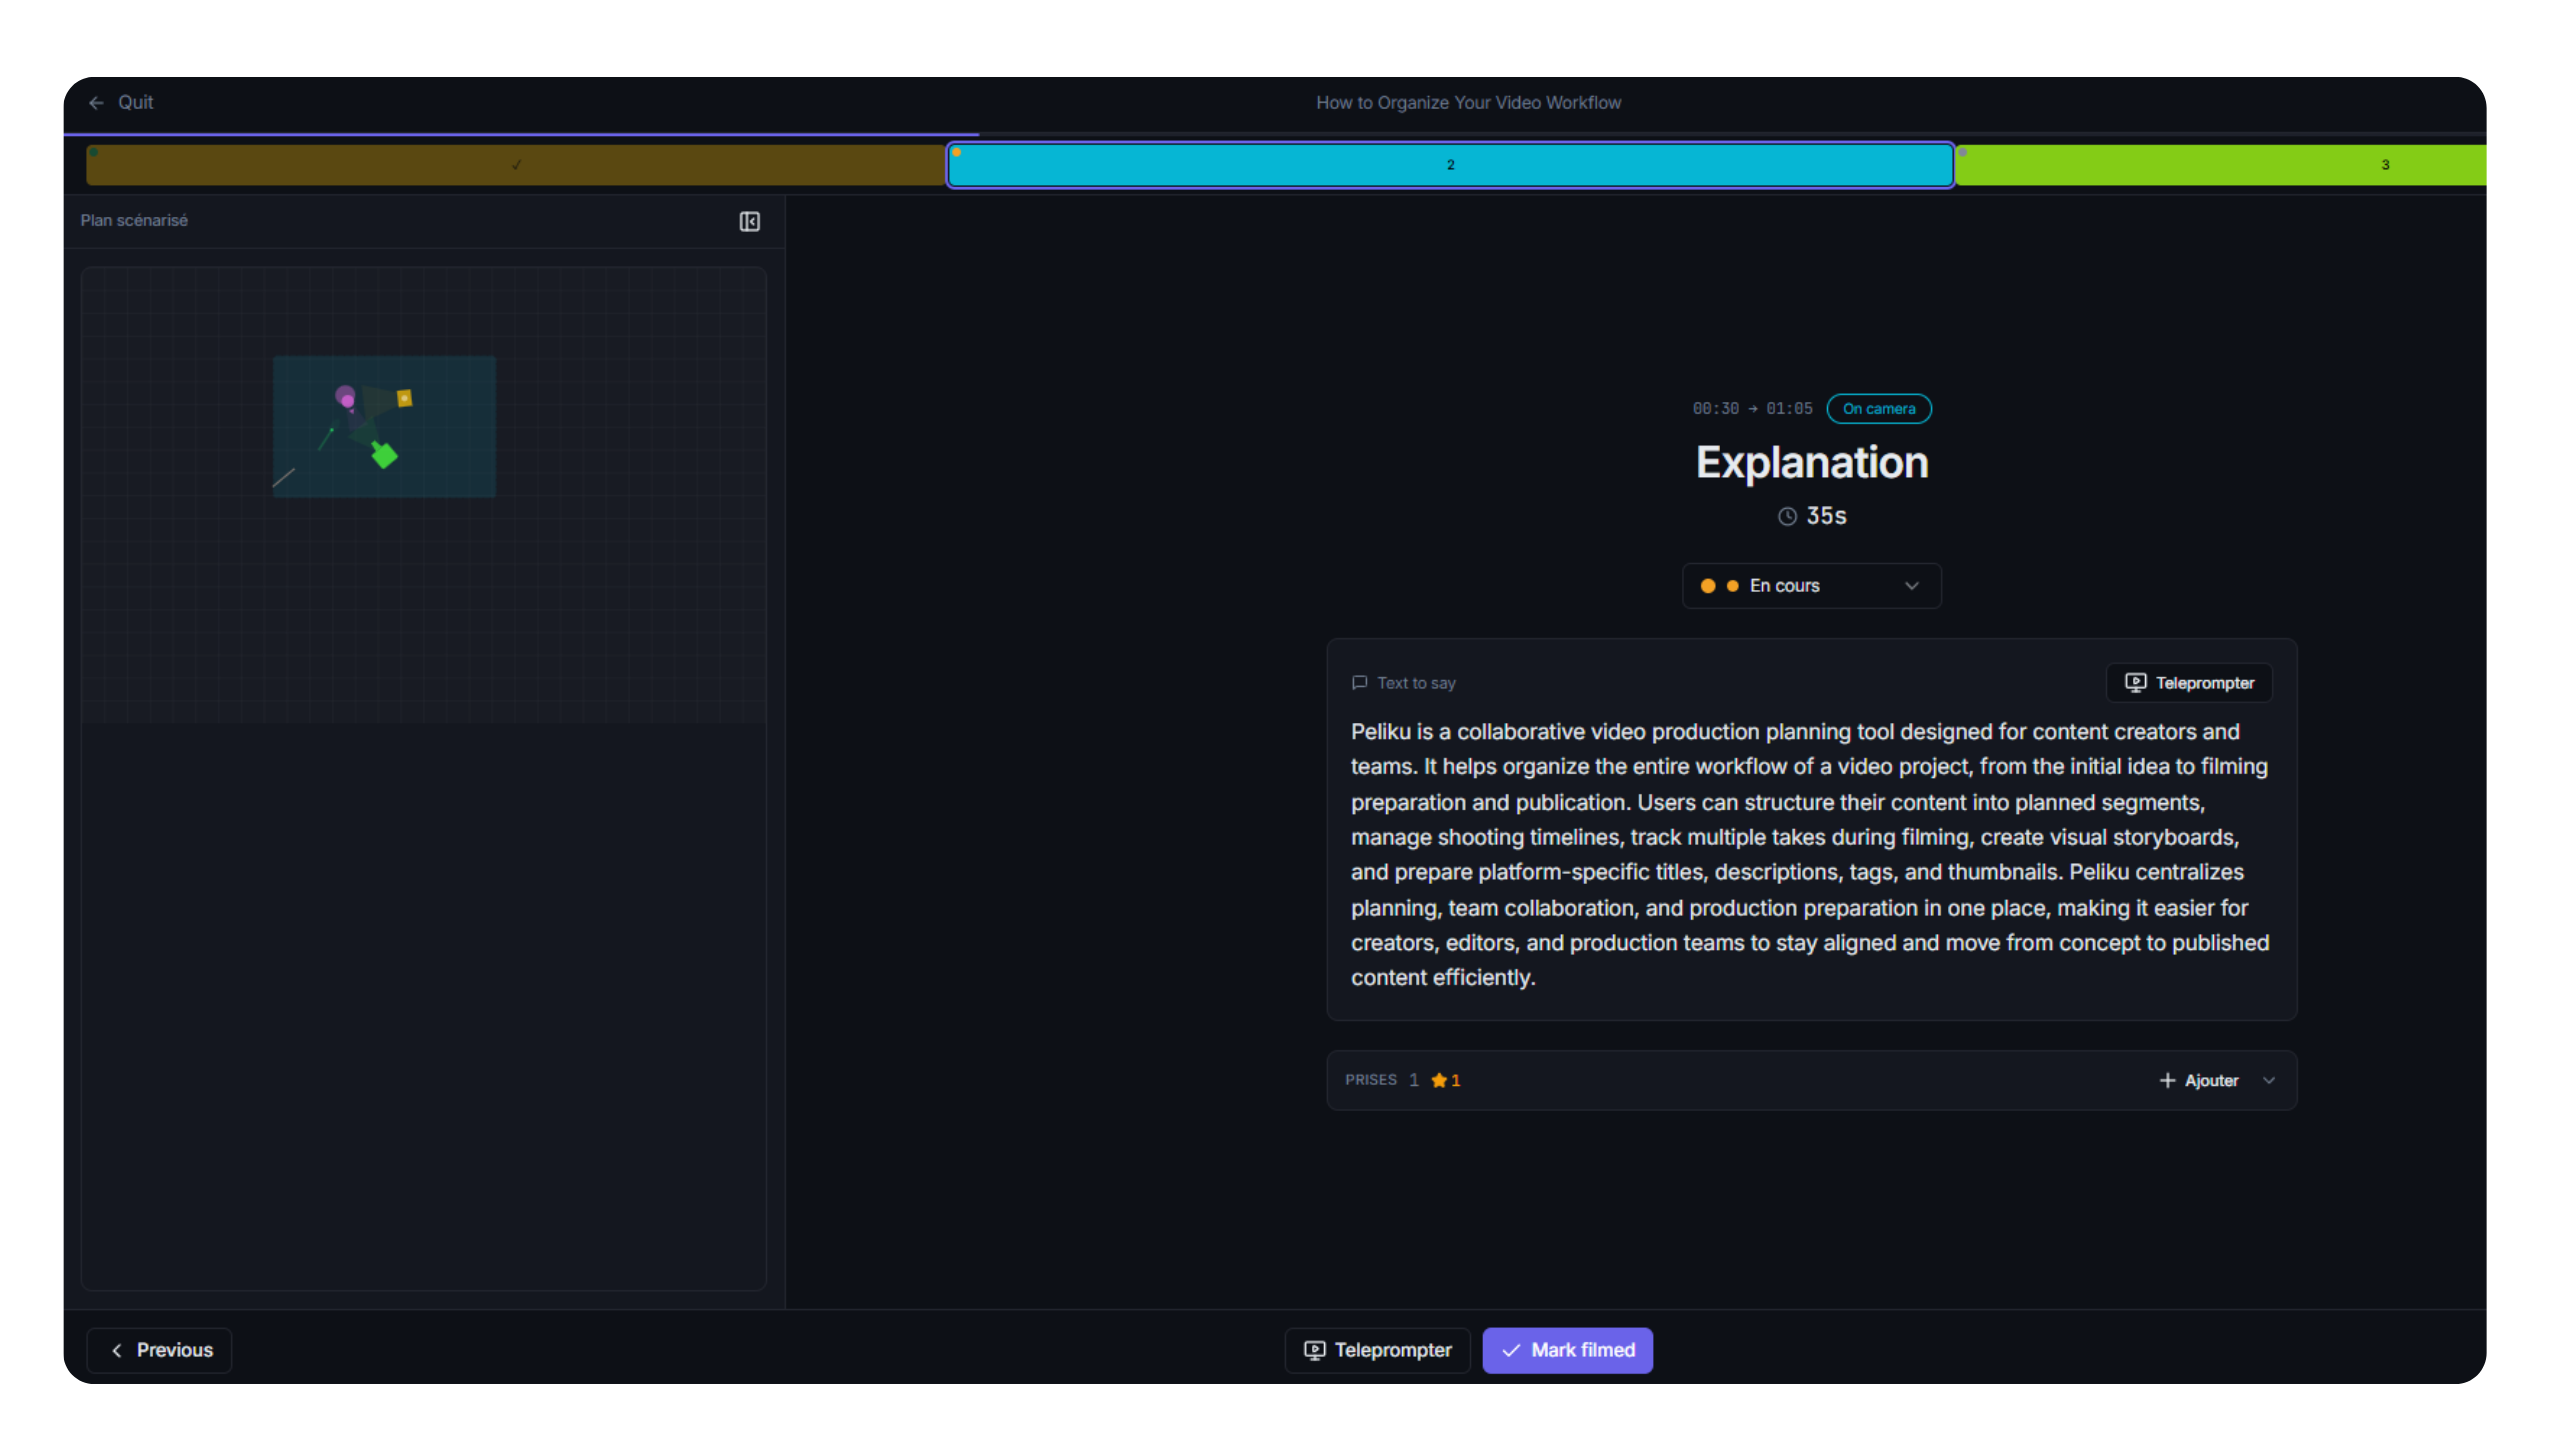
Task: Open Teleprompter from the Text to say card
Action: pos(2189,683)
